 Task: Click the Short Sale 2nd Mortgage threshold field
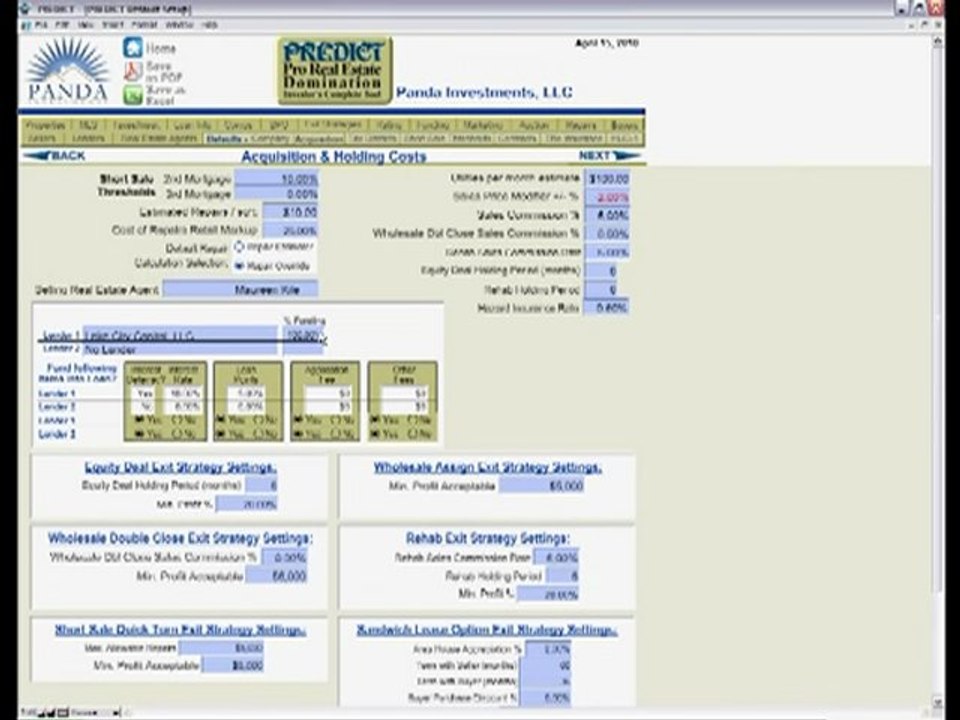[x=276, y=179]
